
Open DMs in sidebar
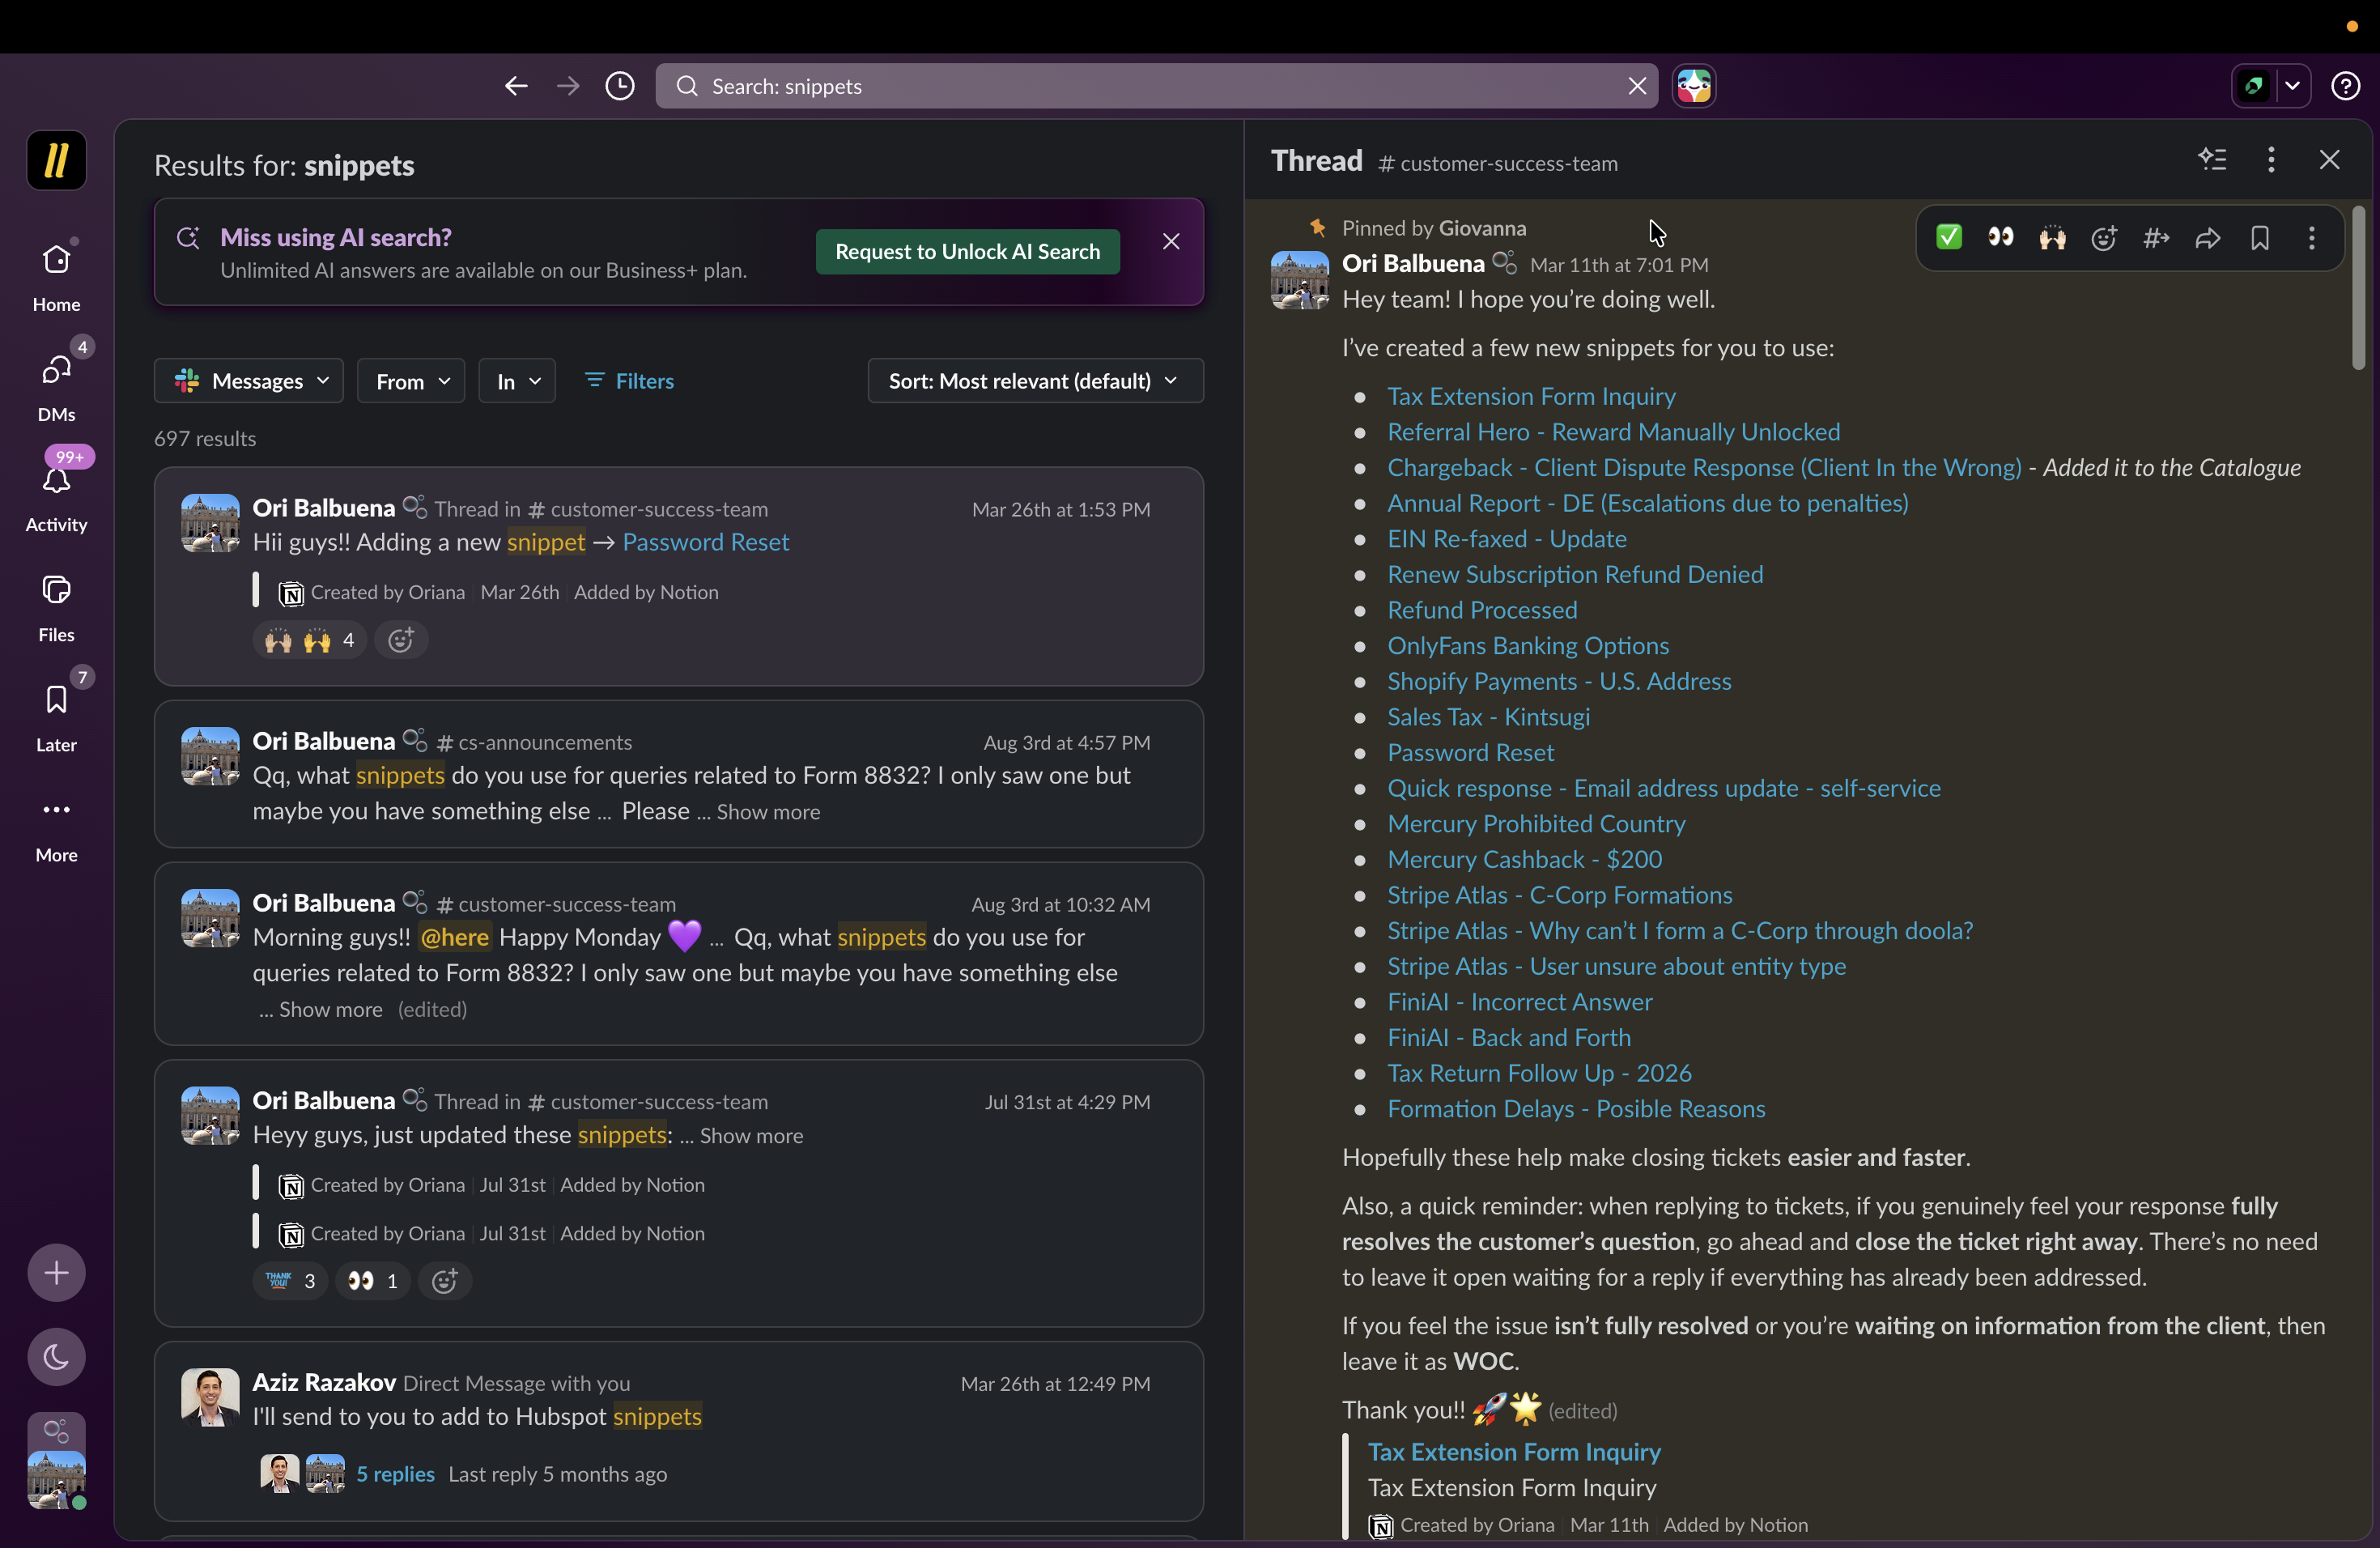[x=56, y=387]
